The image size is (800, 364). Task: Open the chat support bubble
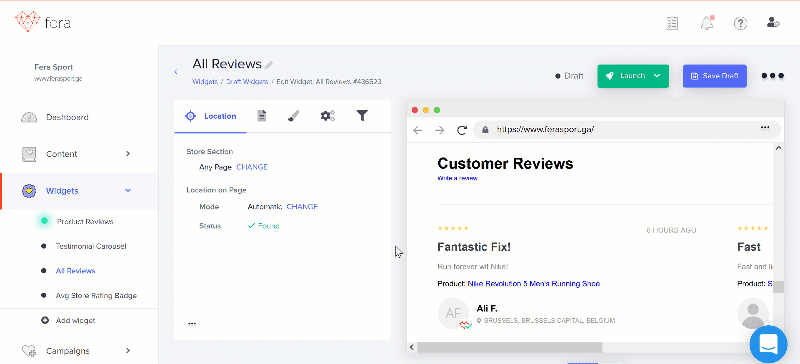click(x=768, y=344)
